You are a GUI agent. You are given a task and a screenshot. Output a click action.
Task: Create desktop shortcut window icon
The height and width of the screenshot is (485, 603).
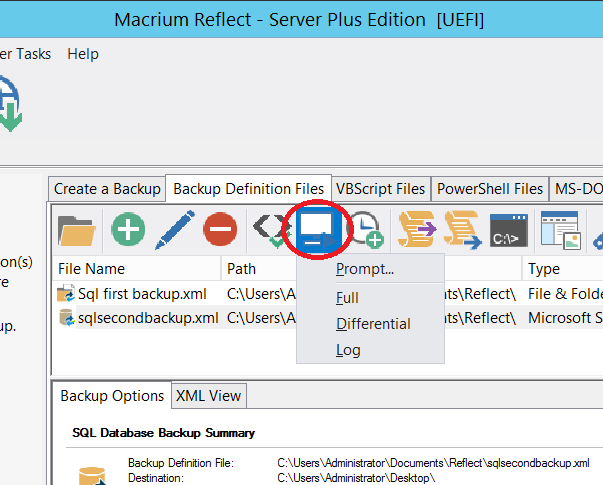point(560,230)
